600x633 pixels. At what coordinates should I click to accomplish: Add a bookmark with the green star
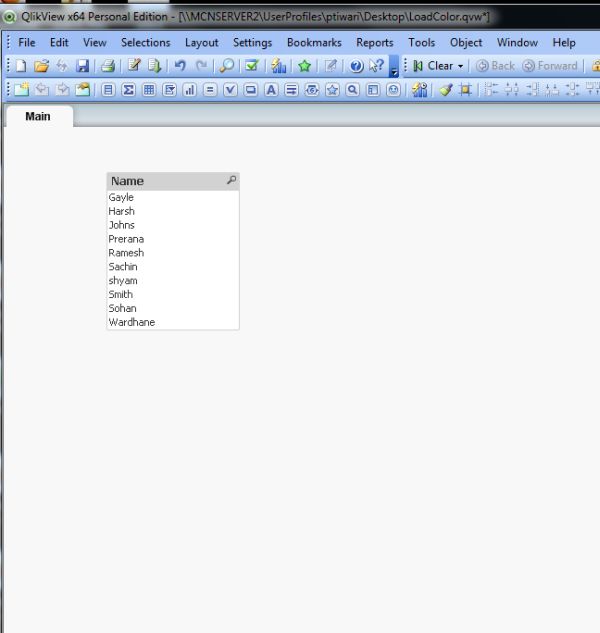(304, 65)
